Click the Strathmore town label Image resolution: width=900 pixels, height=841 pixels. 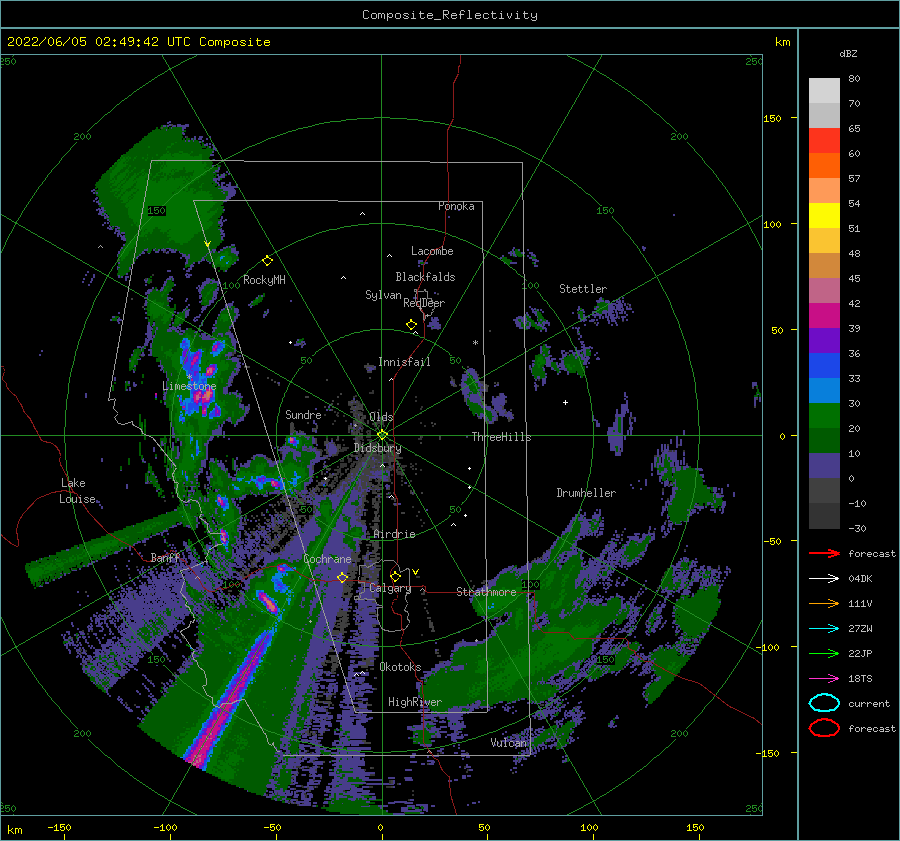(x=486, y=592)
